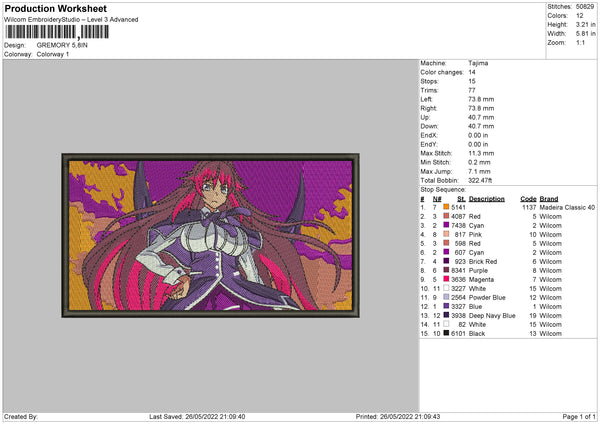Click the Machine value Tajima
The image size is (600, 424).
(x=478, y=63)
